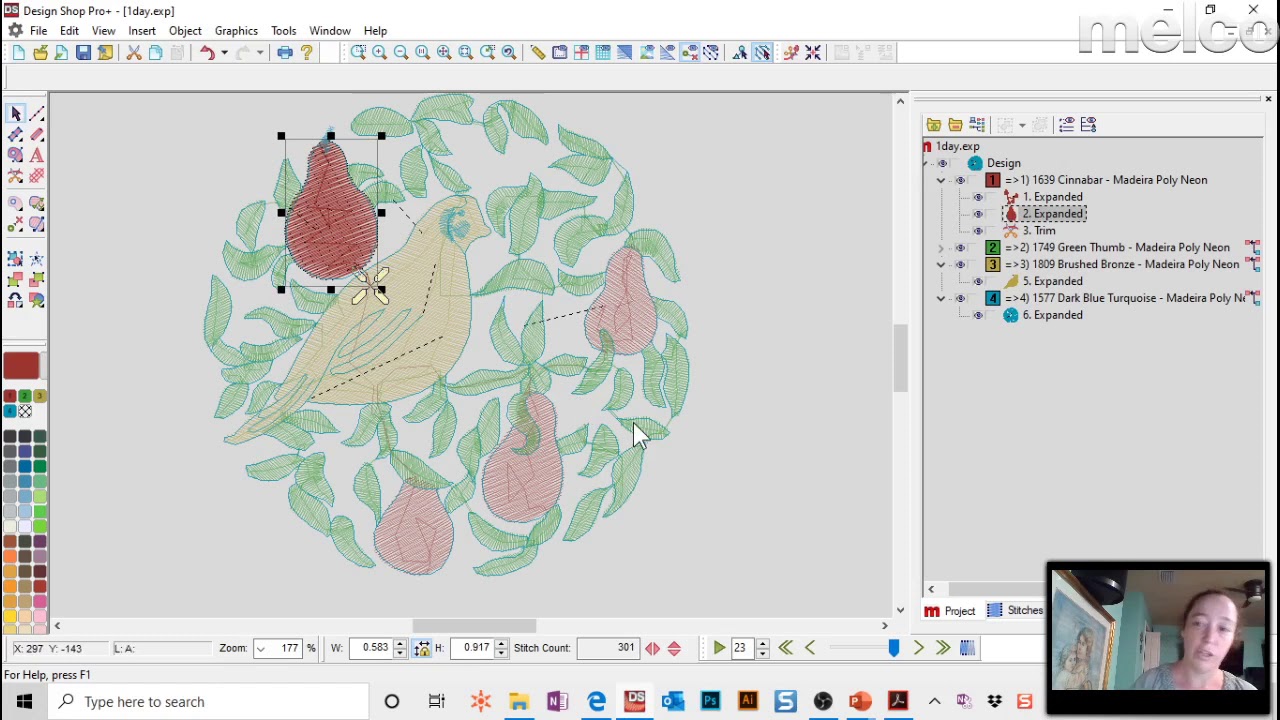The image size is (1280, 720).
Task: Click the expand-all folder icon in Project panel
Action: (x=934, y=125)
